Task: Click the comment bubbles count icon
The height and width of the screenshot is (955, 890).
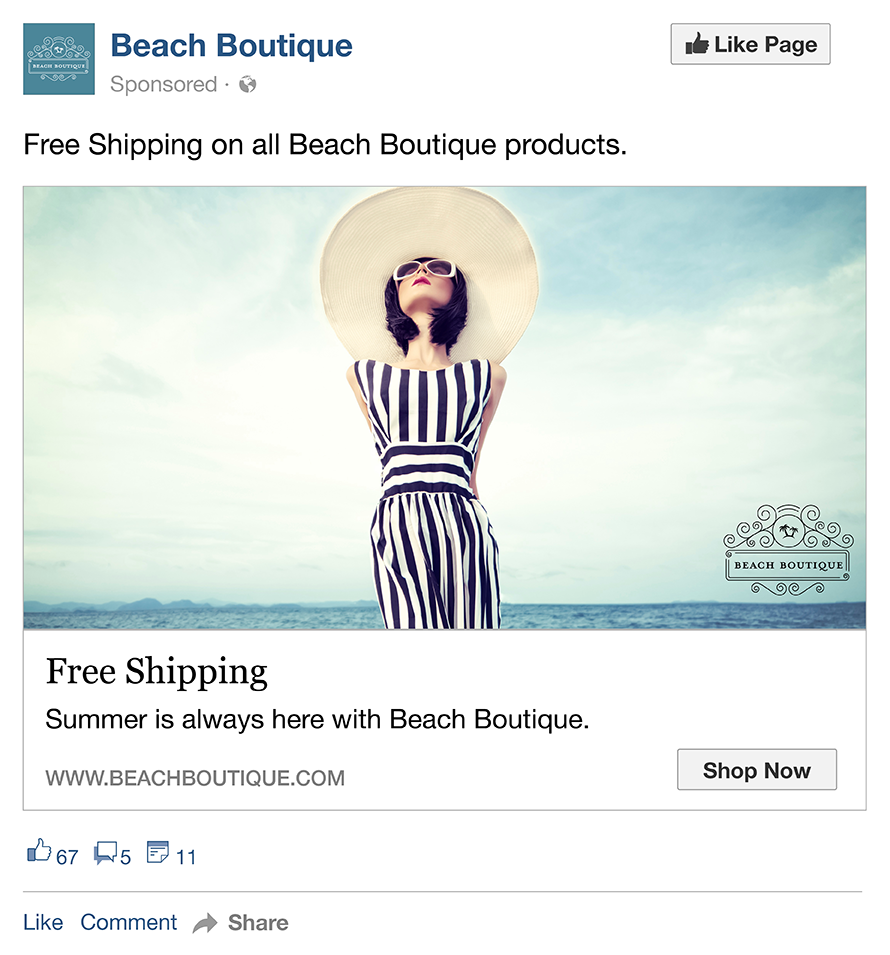Action: point(105,853)
